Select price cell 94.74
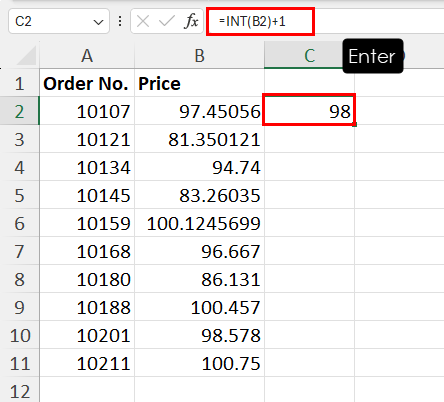 tap(199, 167)
